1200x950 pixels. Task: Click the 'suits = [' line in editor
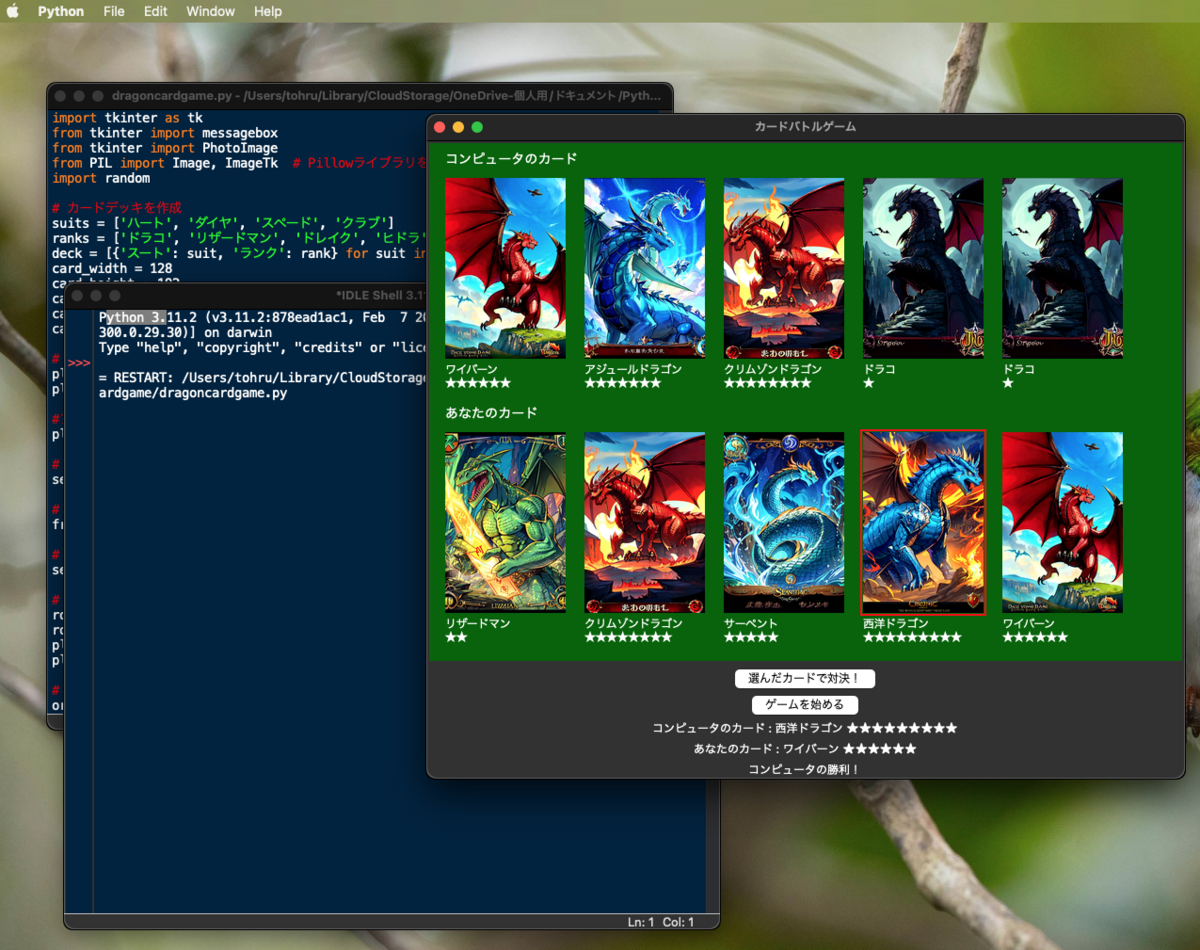point(223,223)
